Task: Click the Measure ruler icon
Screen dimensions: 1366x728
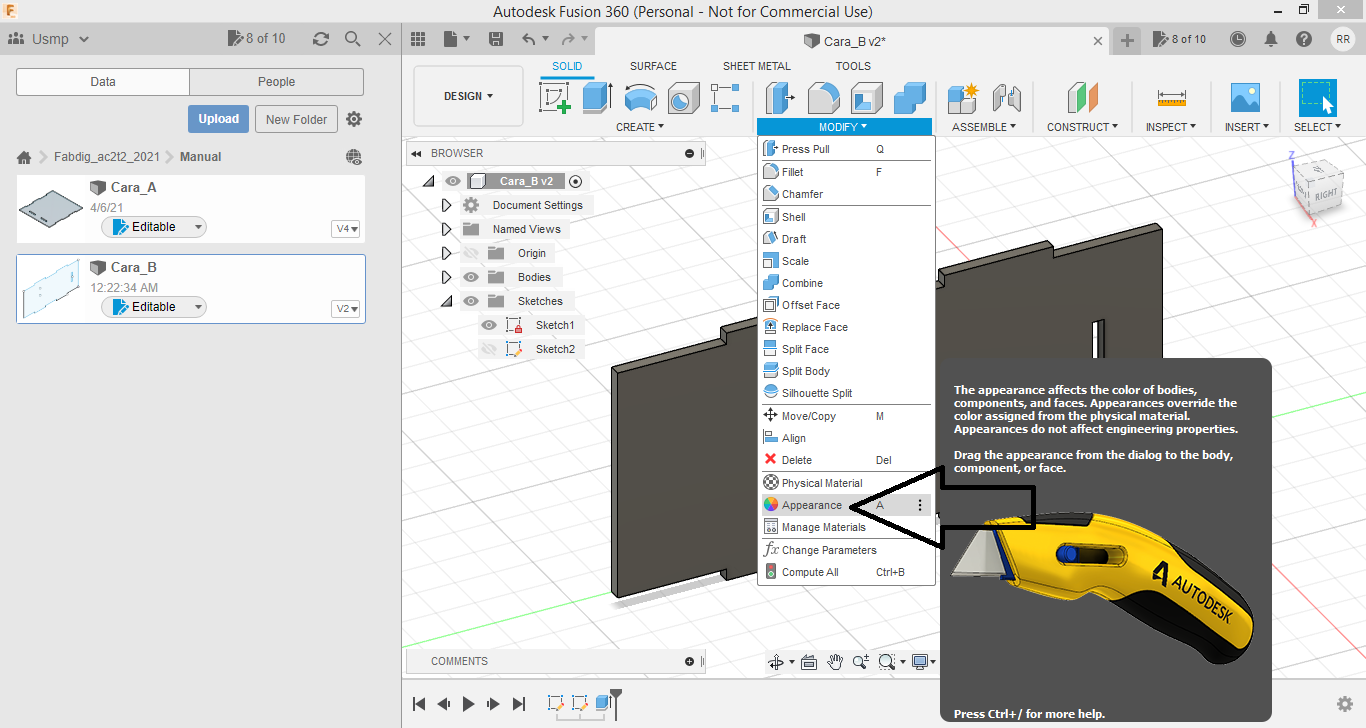Action: [1171, 98]
